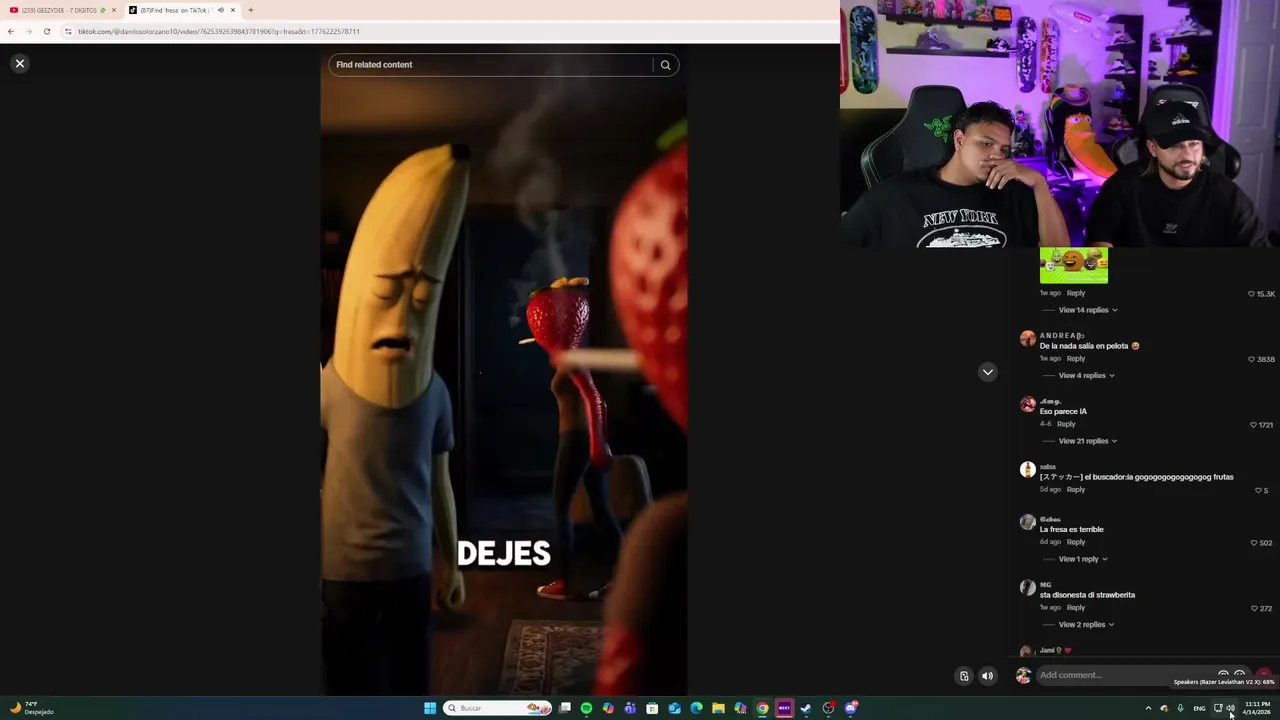Expand View 1 reply under La fresa es terrible
This screenshot has height=720, width=1280.
point(1083,559)
